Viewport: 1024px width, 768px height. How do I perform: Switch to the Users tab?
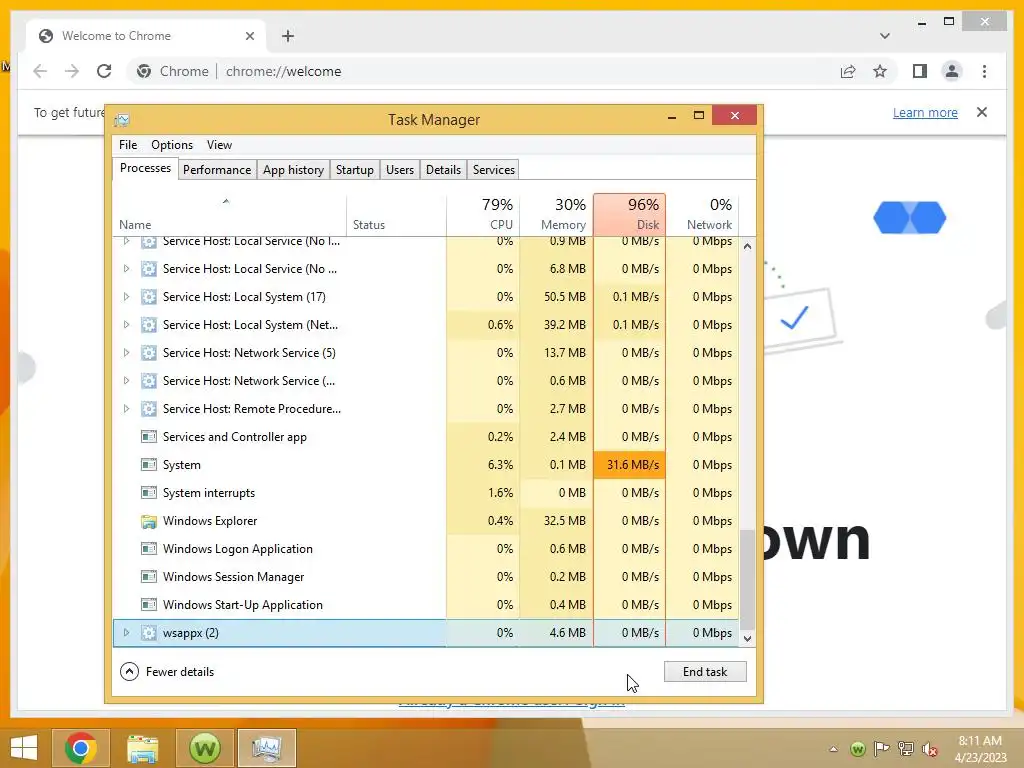[x=400, y=170]
